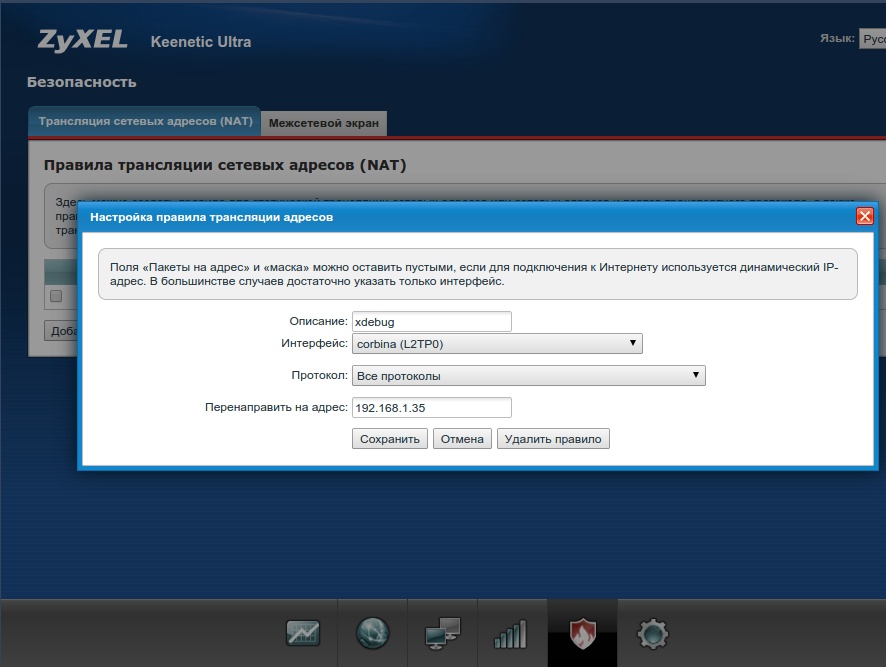Toggle the checkbox in the NAT rules table
Viewport: 886px width, 667px height.
[x=56, y=296]
